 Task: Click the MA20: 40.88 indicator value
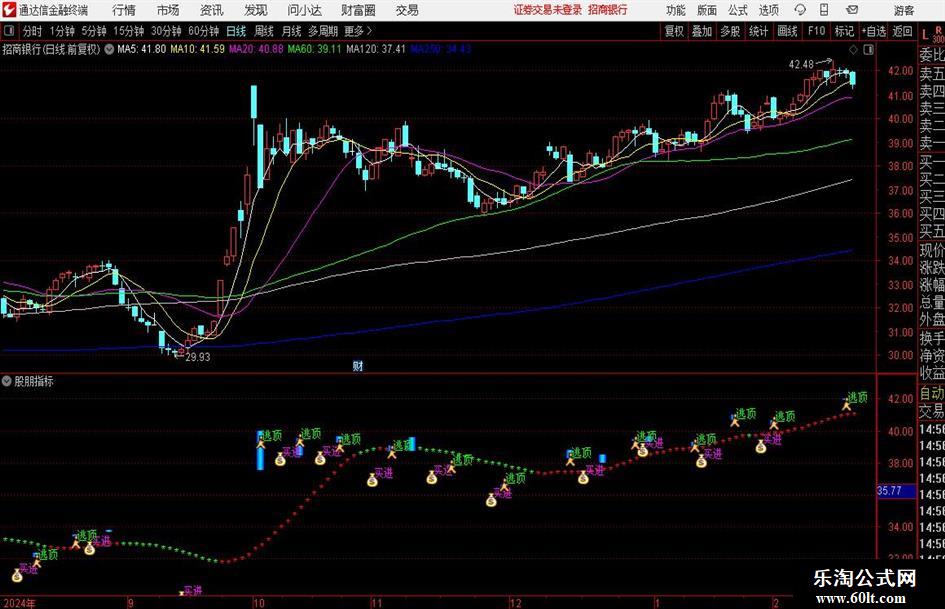tap(256, 49)
